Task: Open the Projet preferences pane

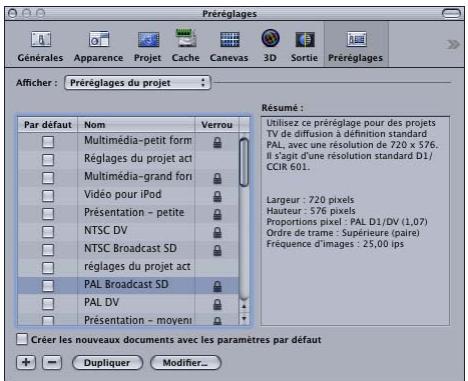Action: (x=148, y=46)
